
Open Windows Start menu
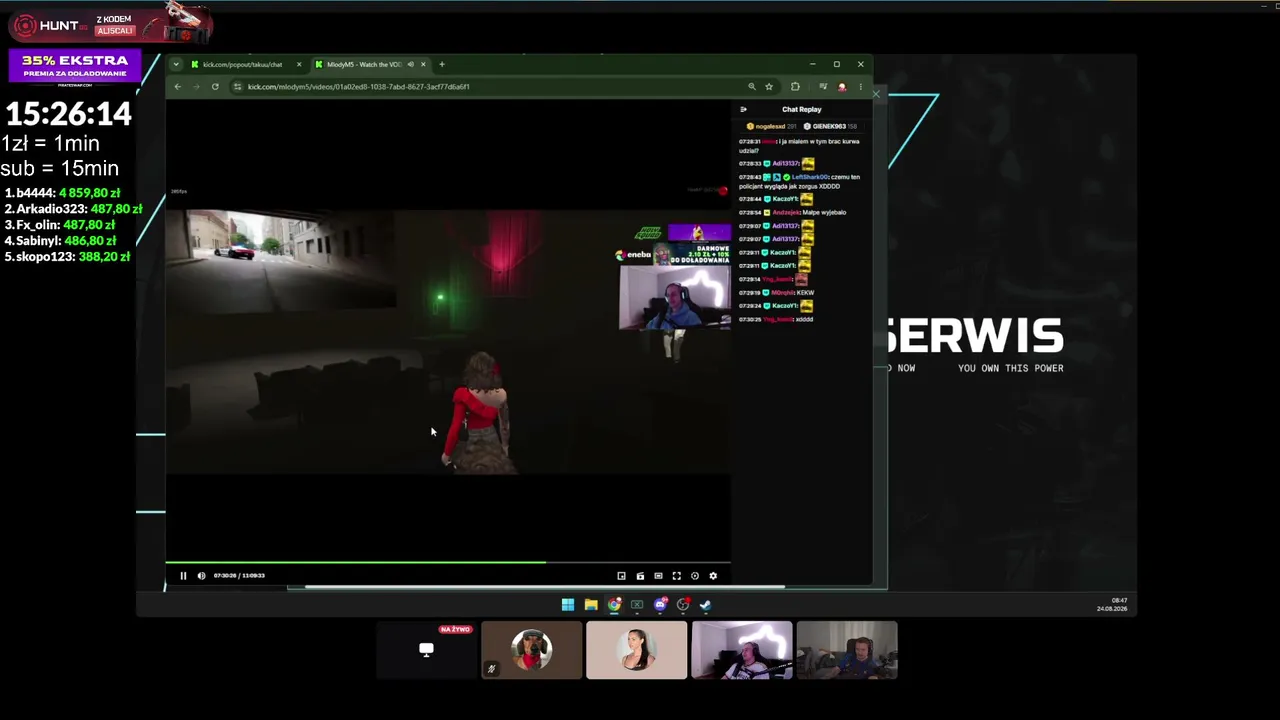click(x=568, y=604)
